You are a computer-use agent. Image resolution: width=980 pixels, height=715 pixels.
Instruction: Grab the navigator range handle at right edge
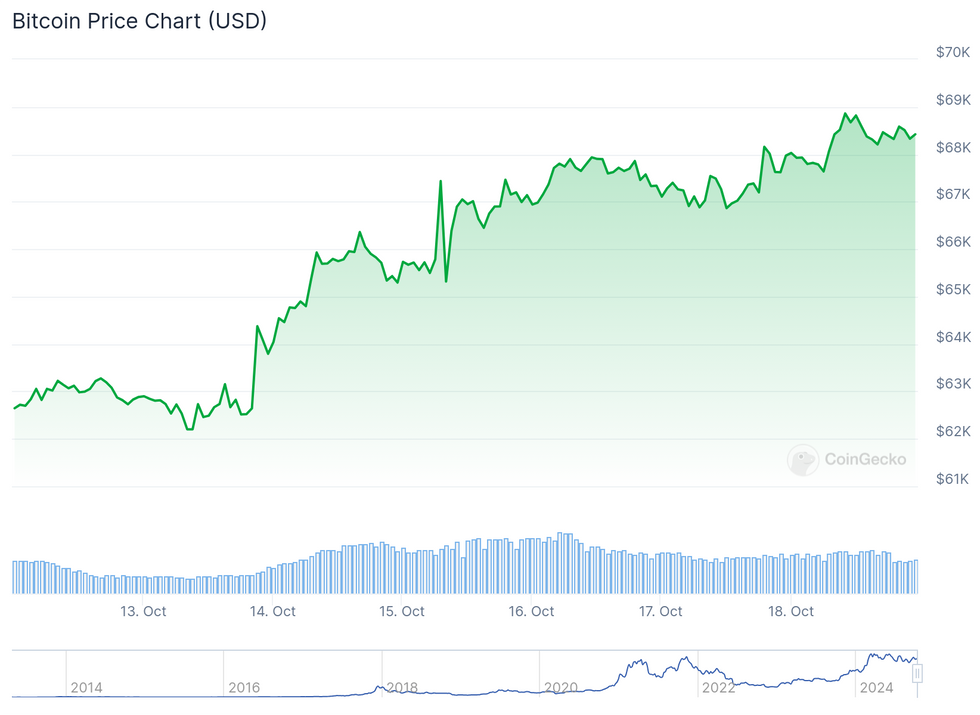[916, 674]
